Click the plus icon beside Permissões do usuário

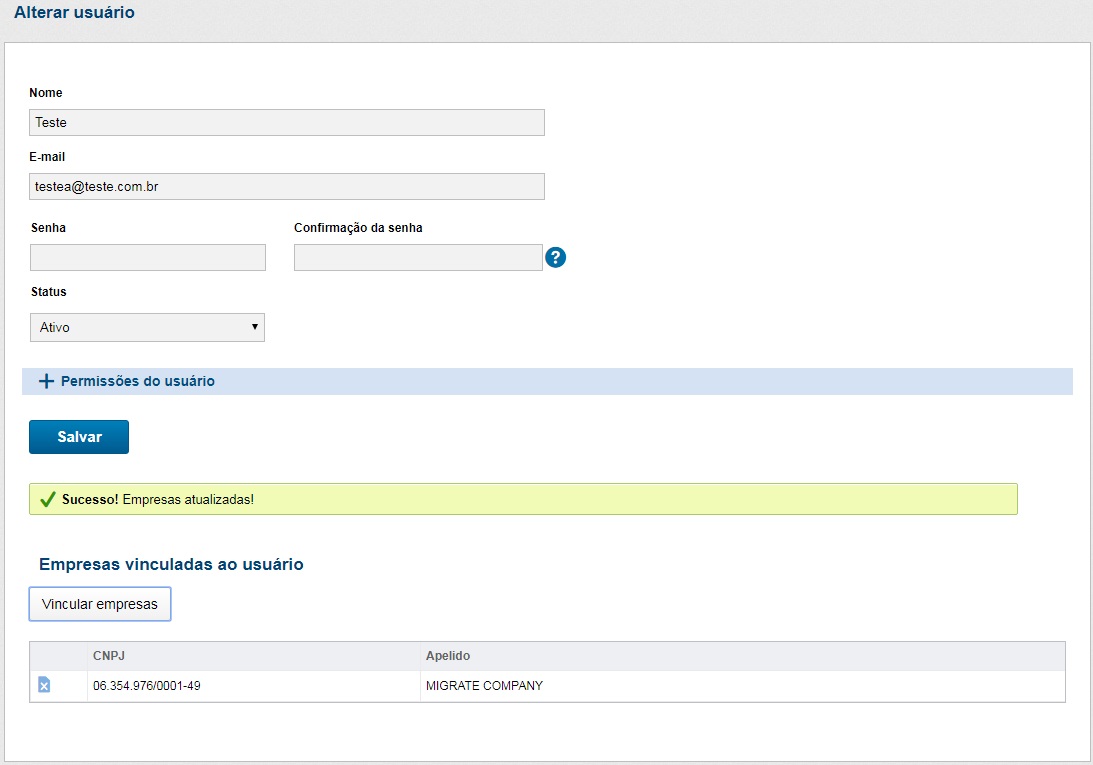click(x=46, y=381)
